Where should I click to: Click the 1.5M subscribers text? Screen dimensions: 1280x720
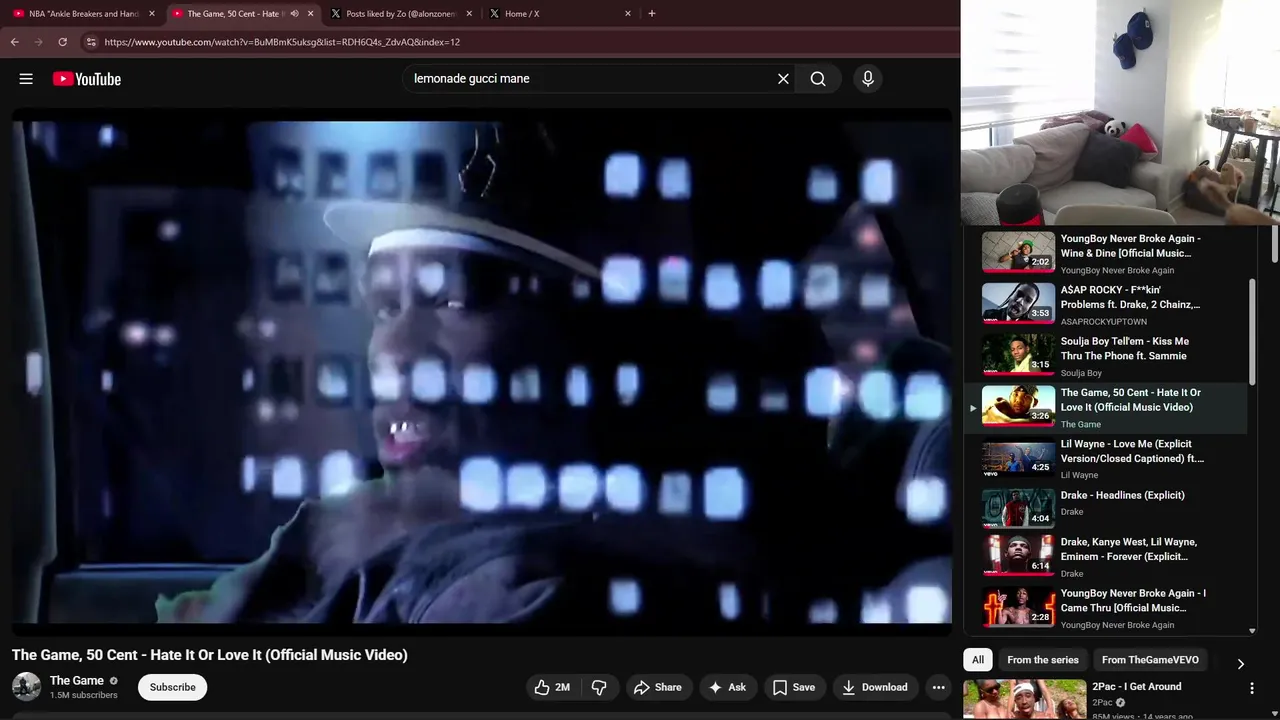point(83,695)
